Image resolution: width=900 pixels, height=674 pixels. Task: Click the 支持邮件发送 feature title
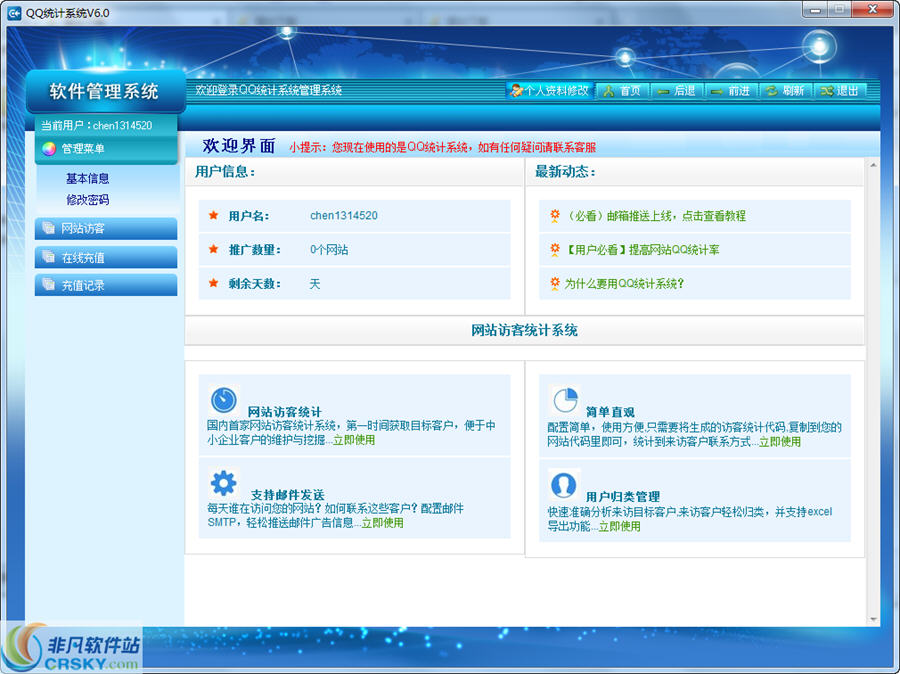pyautogui.click(x=288, y=494)
